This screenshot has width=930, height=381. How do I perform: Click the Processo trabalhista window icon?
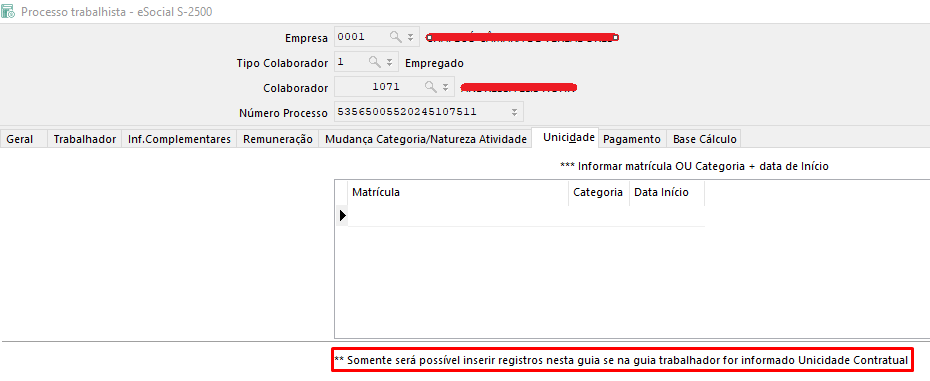[x=8, y=11]
